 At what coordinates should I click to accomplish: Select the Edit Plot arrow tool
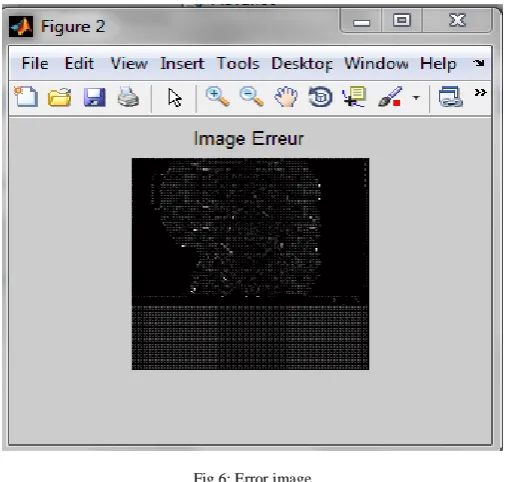175,98
